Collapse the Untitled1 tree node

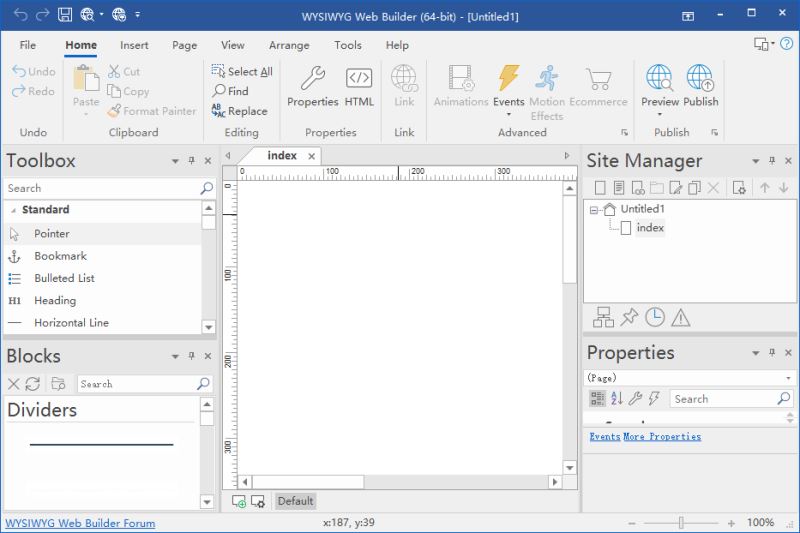coord(594,210)
